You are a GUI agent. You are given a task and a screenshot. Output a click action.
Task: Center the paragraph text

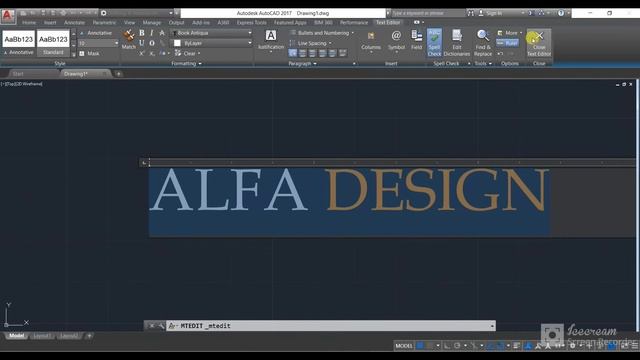[x=312, y=53]
